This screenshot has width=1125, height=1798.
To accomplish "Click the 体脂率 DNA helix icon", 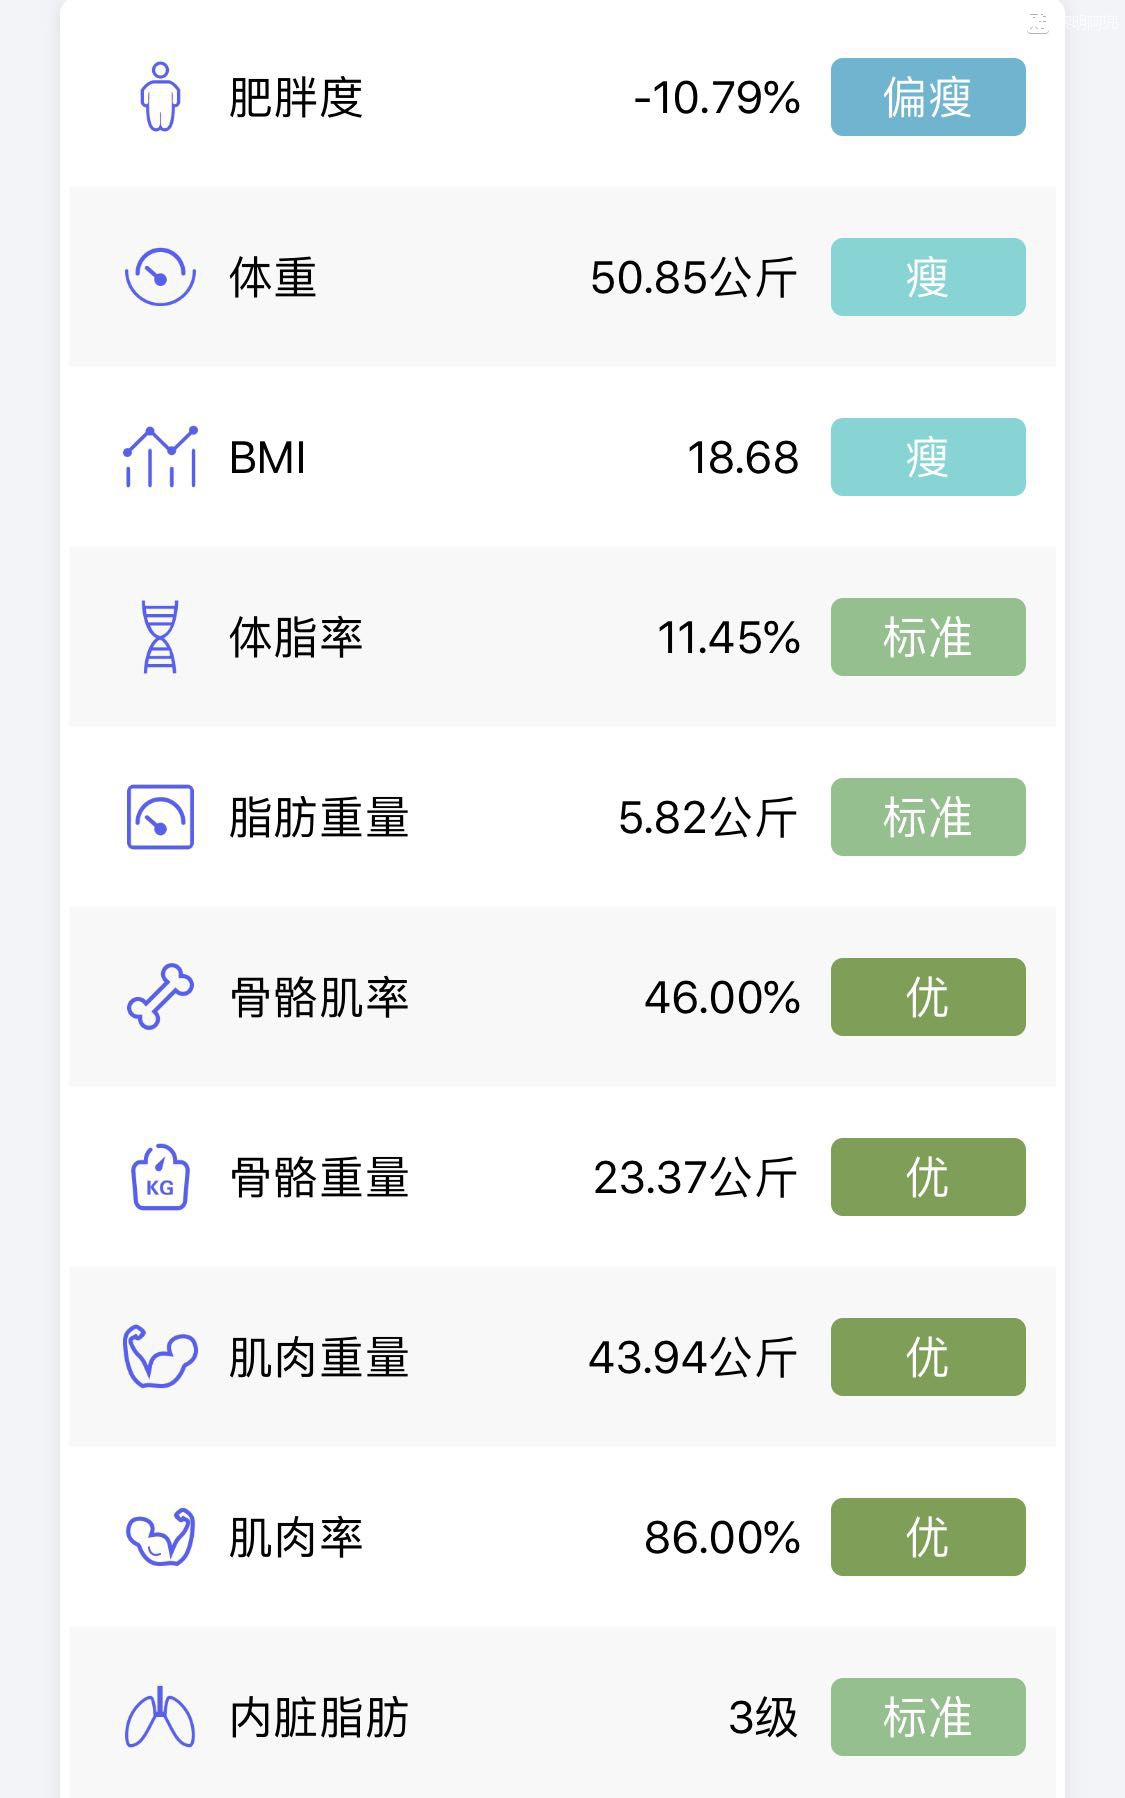I will 160,637.
